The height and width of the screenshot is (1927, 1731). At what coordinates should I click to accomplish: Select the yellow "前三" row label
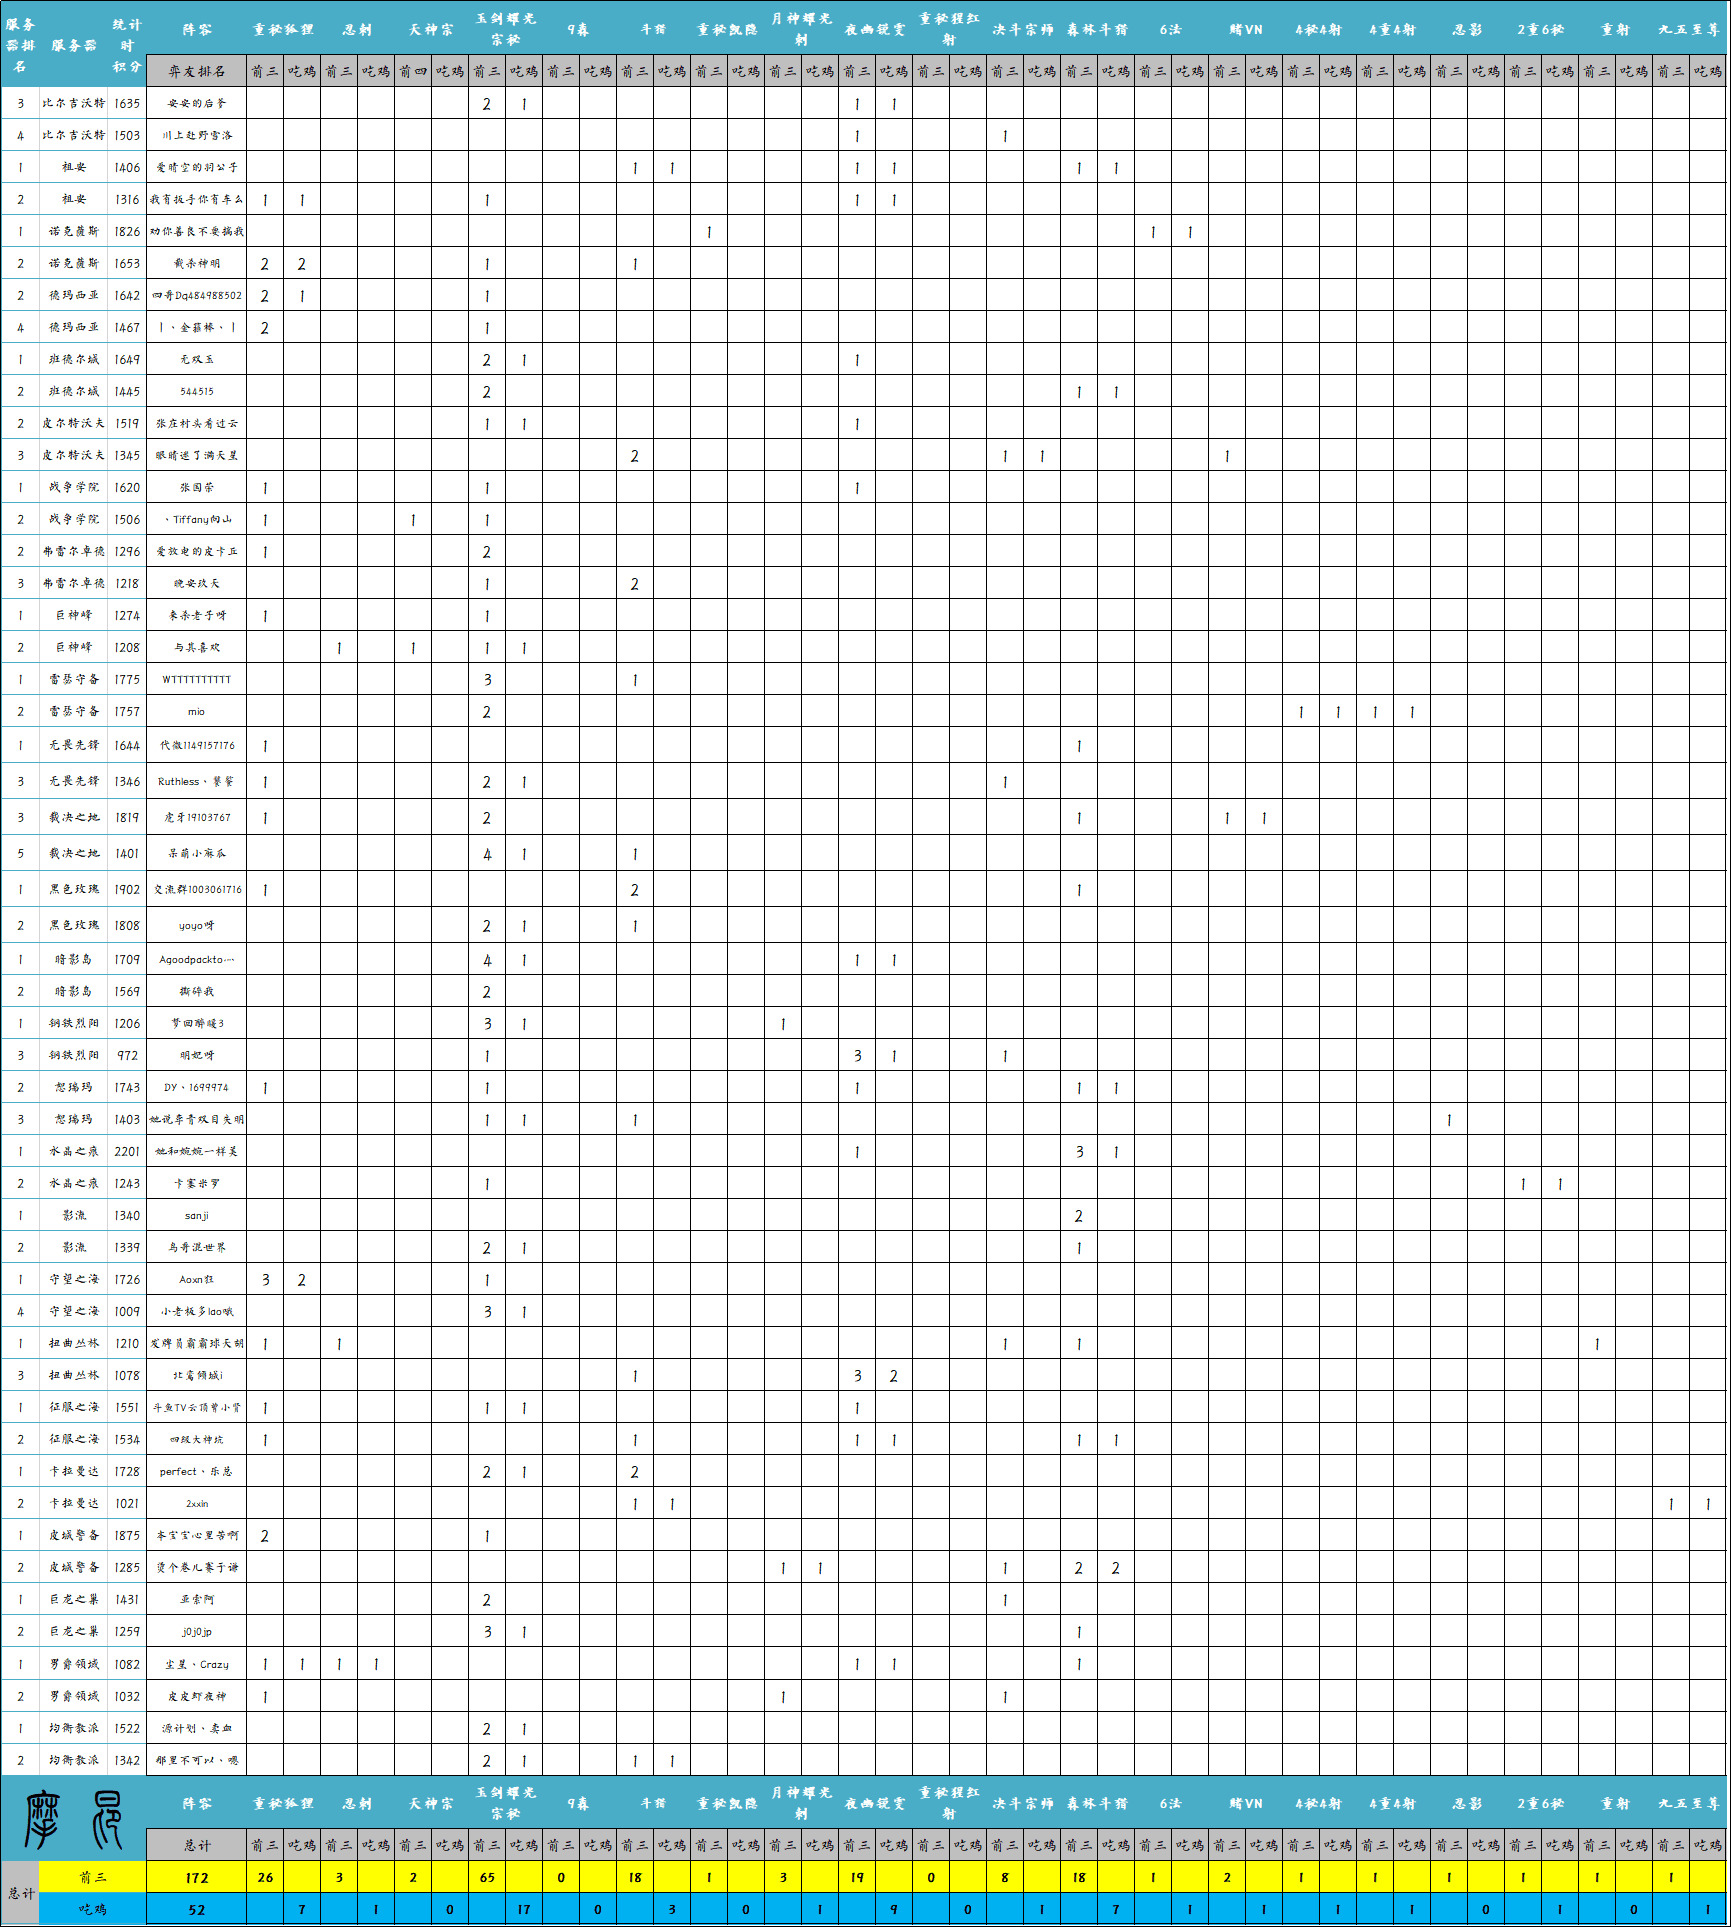point(92,1877)
